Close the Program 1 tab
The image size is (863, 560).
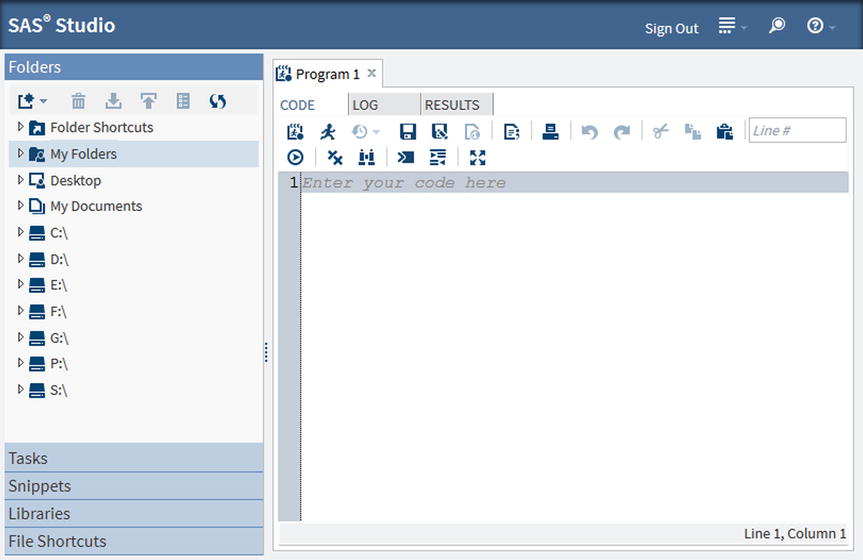(372, 73)
